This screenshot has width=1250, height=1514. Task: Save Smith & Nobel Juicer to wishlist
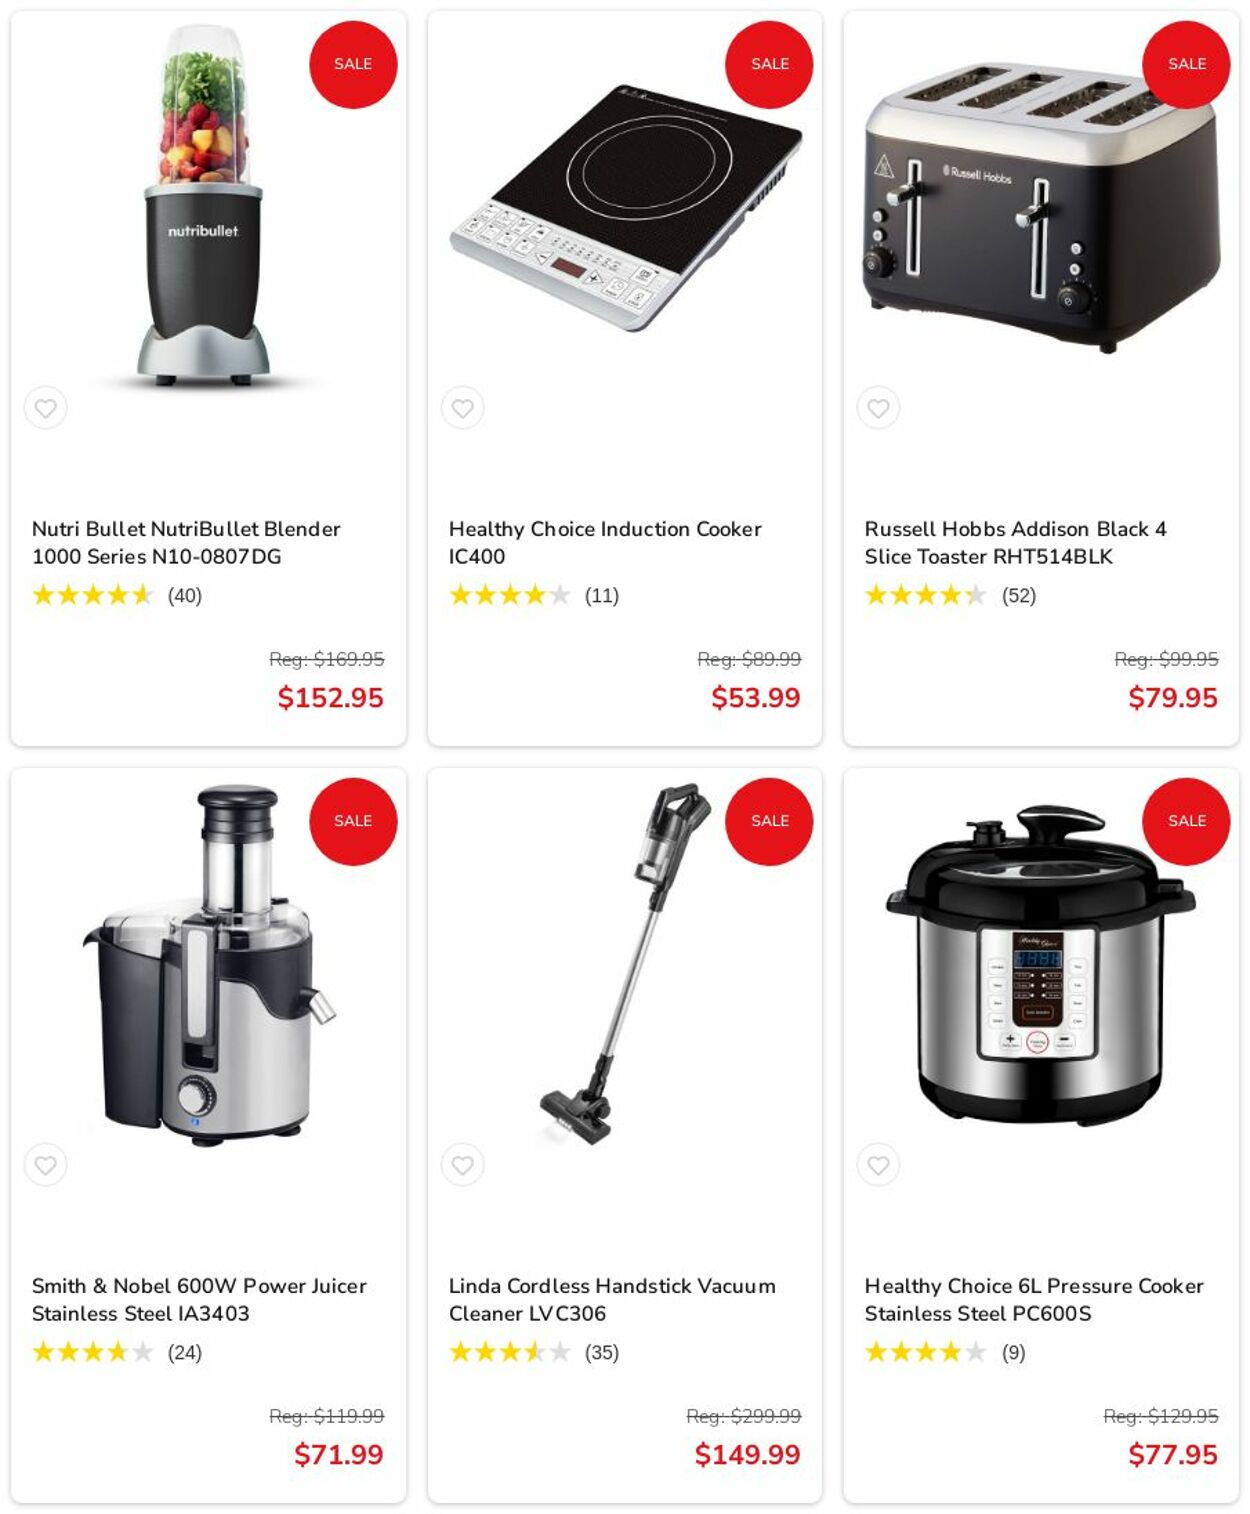coord(46,1165)
